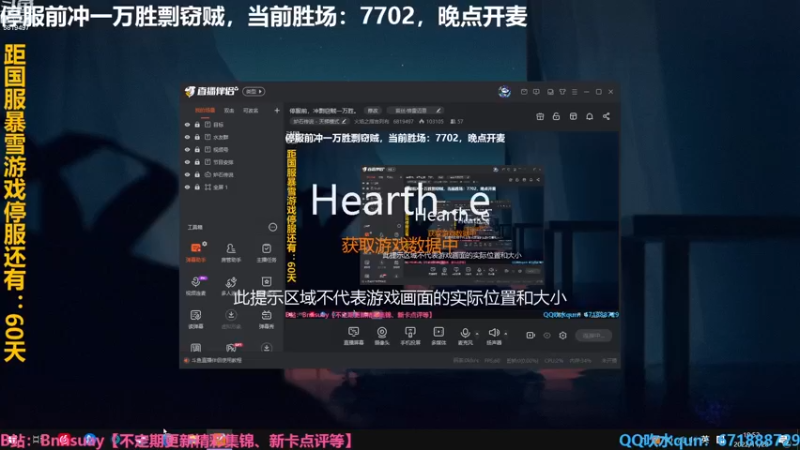Collapse the 工具箱 toolbox round button

click(272, 227)
